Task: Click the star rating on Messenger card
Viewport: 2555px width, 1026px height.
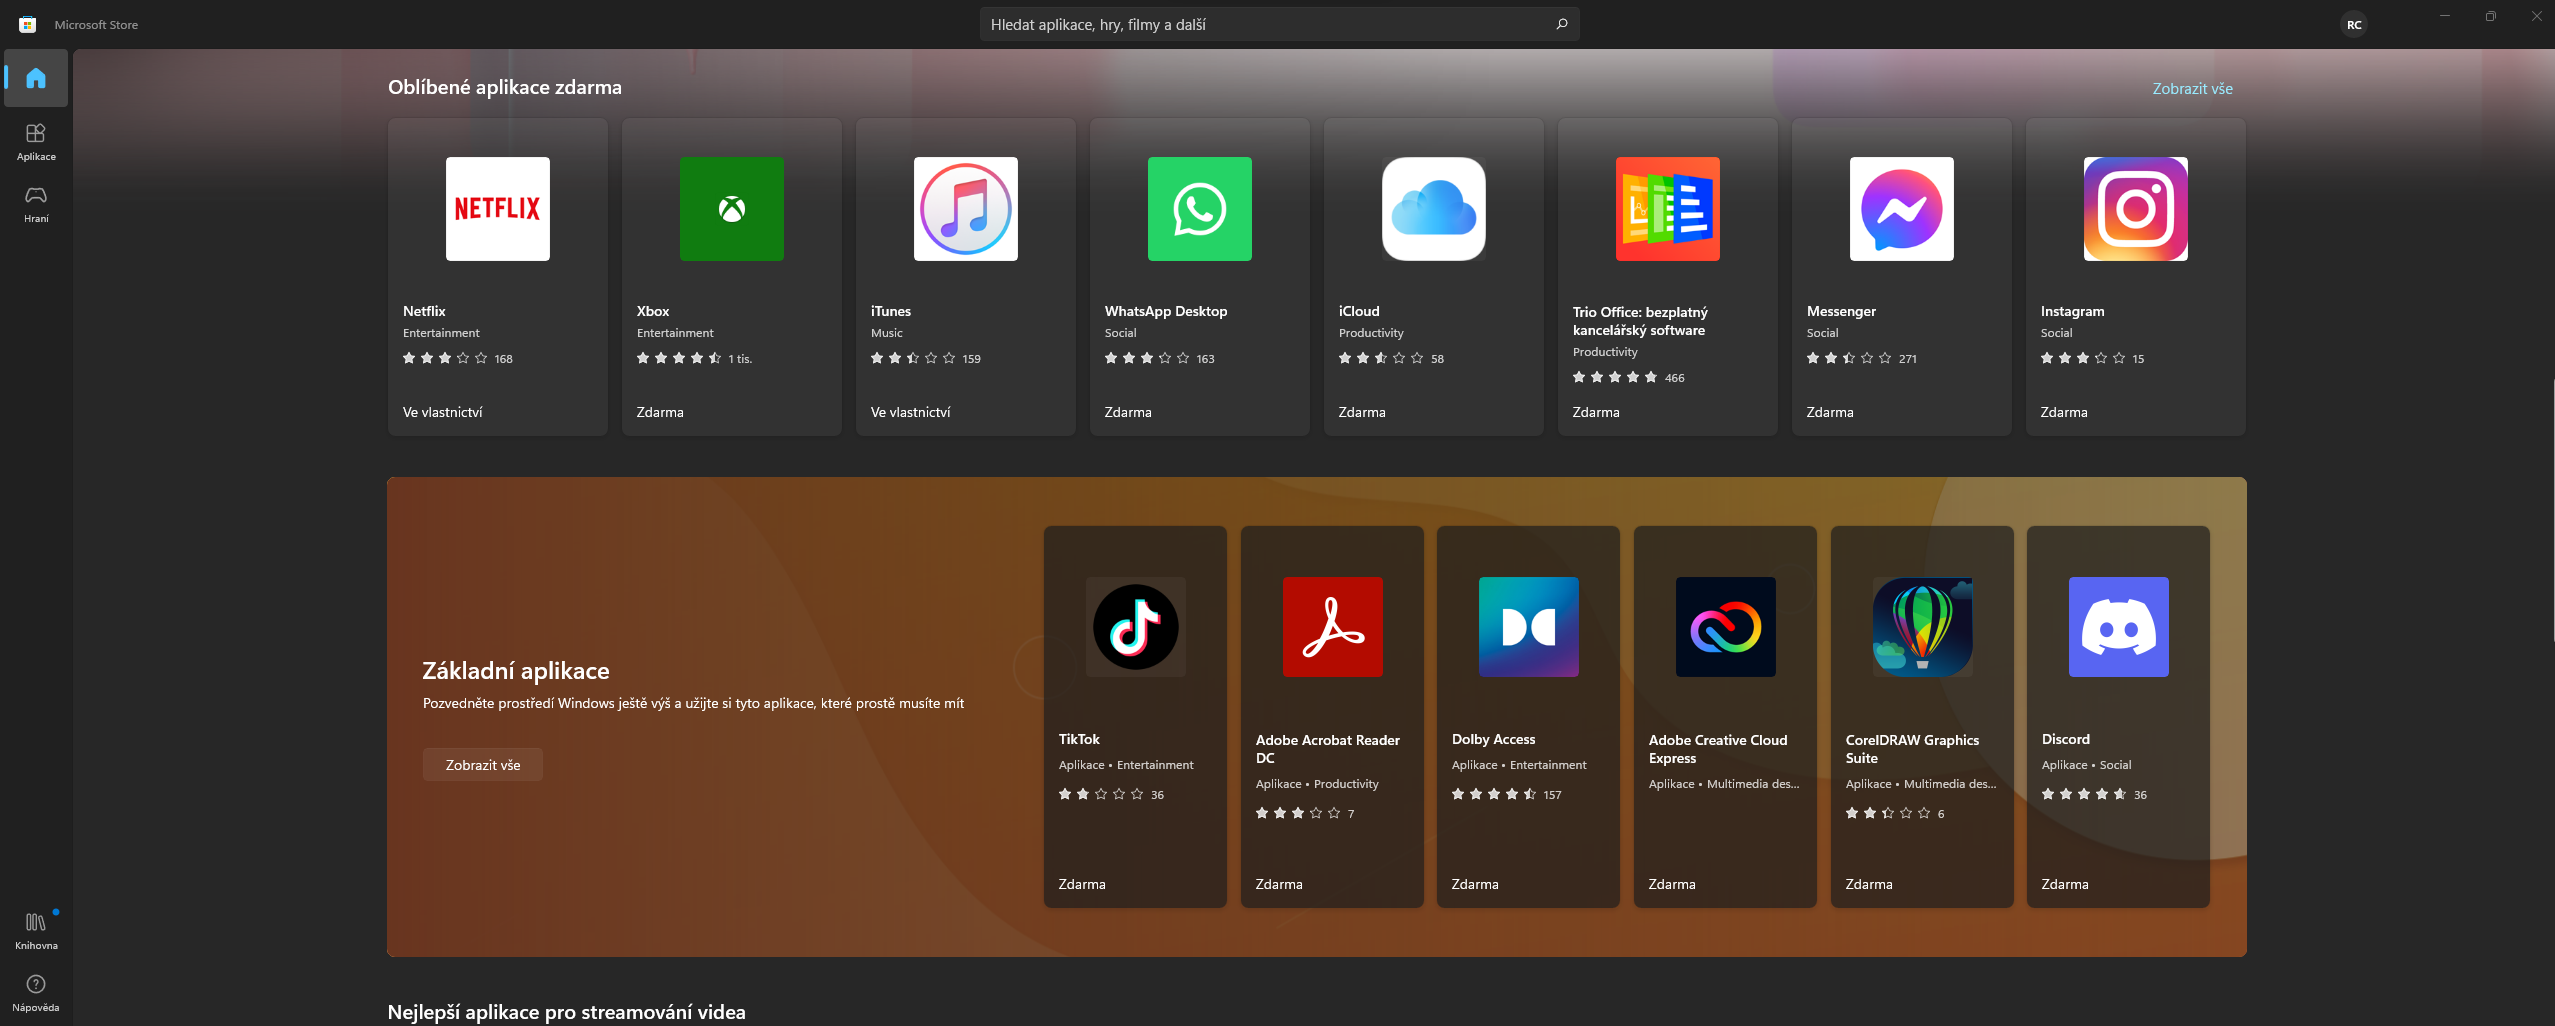Action: pyautogui.click(x=1849, y=358)
